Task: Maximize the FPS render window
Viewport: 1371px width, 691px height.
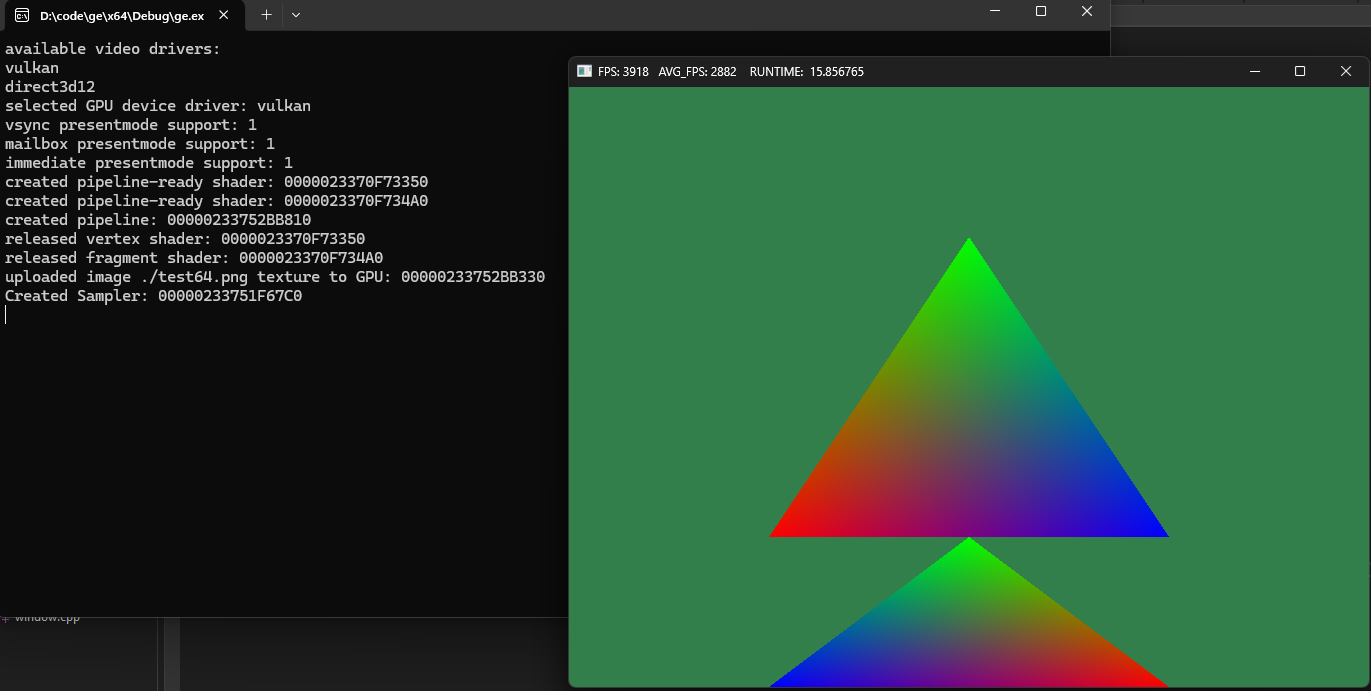Action: tap(1300, 72)
